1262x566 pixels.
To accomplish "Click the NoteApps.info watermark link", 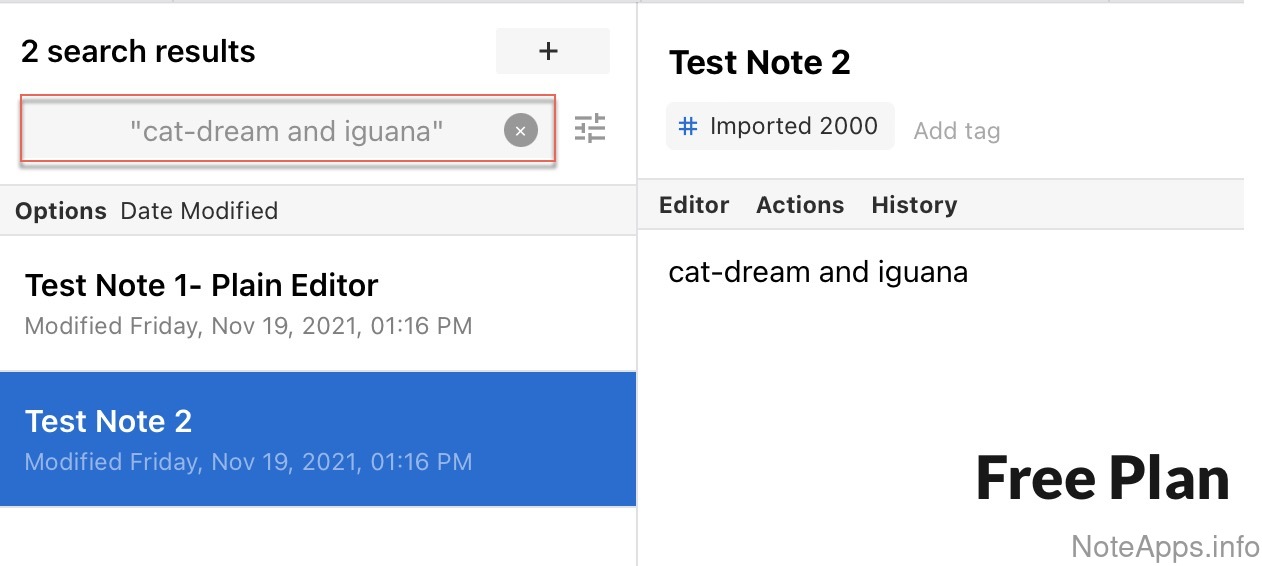I will point(1165,546).
